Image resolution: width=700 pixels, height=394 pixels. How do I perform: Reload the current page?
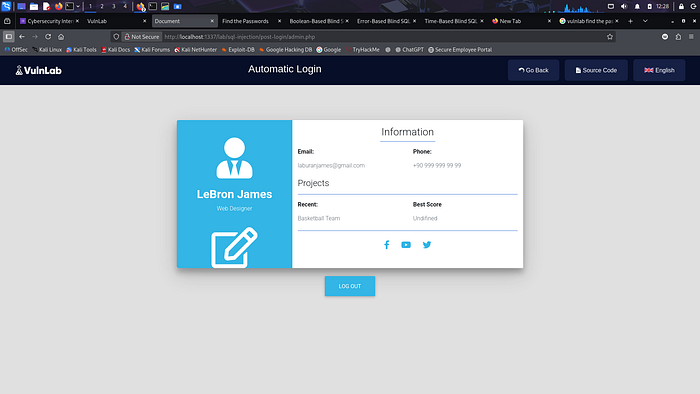click(48, 37)
